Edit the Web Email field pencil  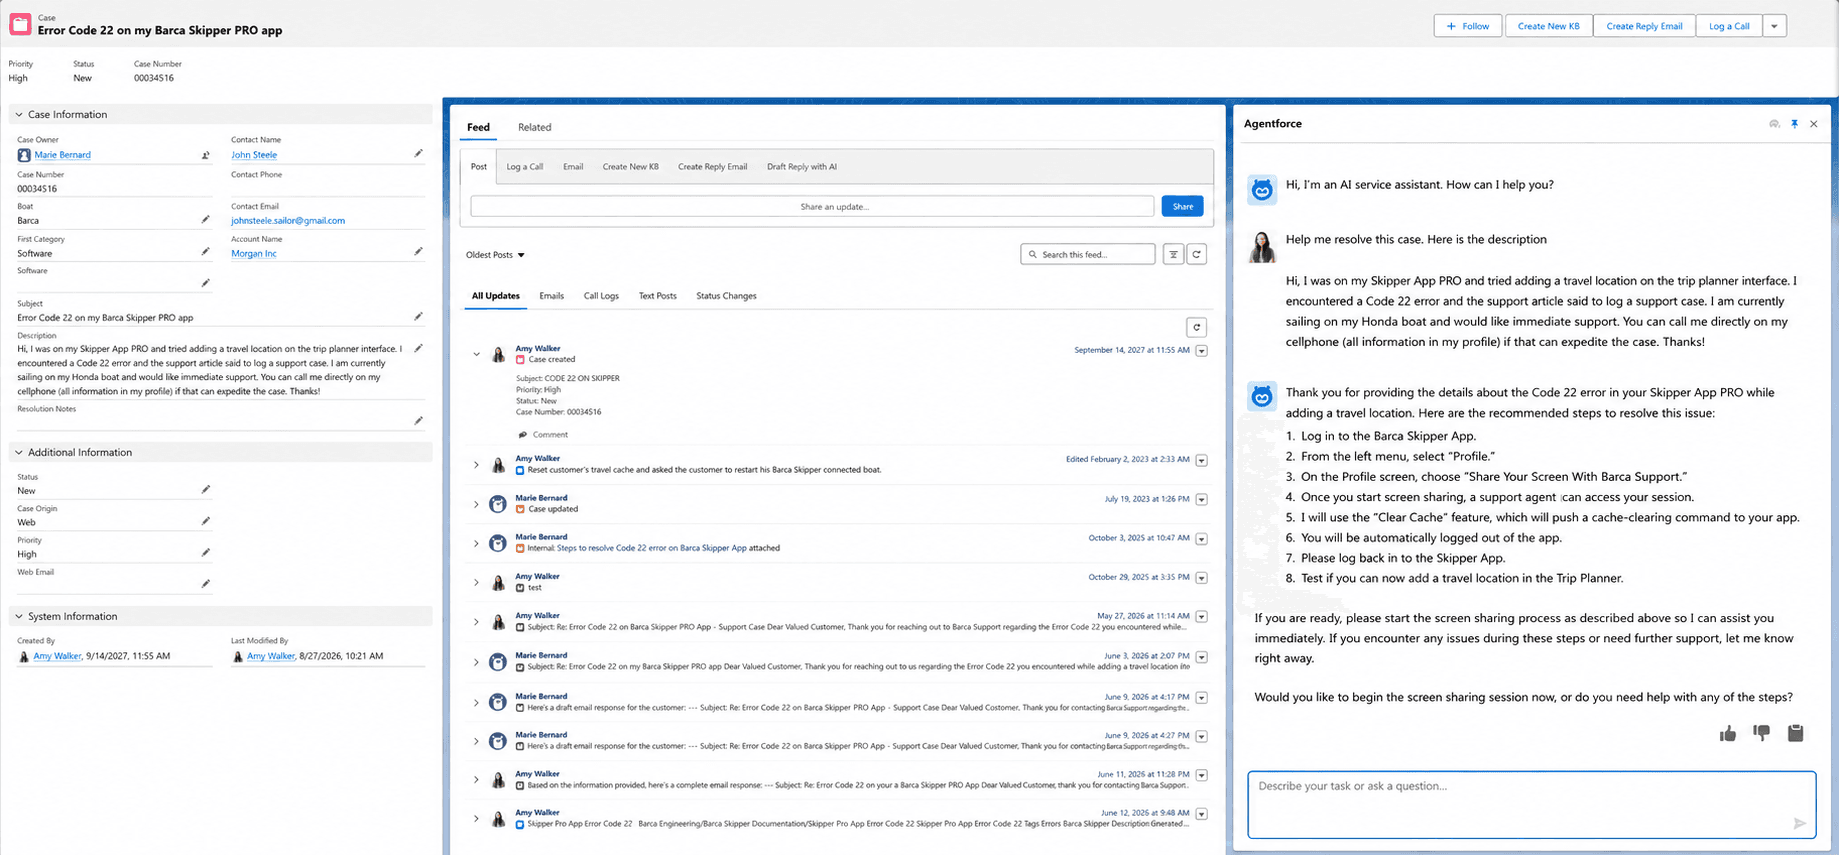(205, 584)
